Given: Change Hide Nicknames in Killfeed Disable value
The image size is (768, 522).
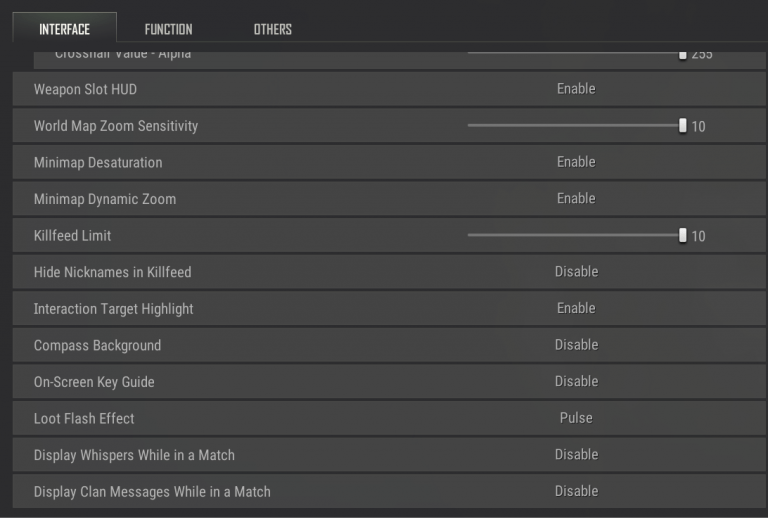Looking at the screenshot, I should click(x=576, y=272).
